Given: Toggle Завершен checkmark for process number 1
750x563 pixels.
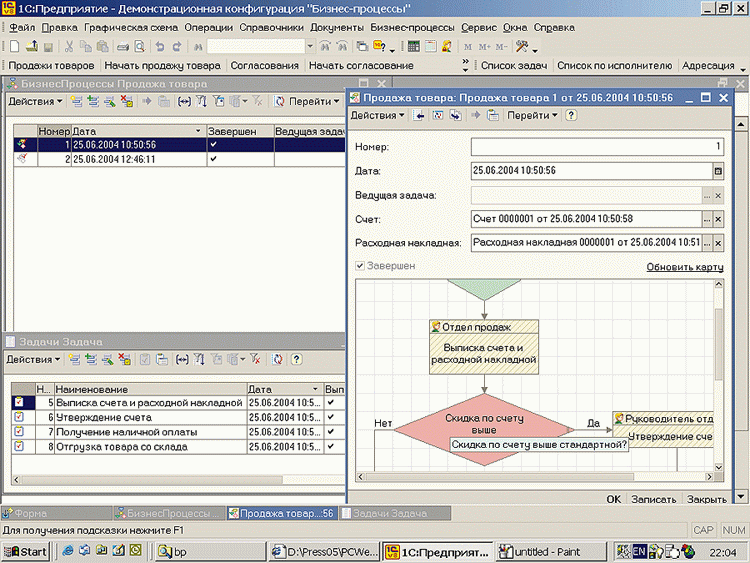Looking at the screenshot, I should [x=213, y=144].
